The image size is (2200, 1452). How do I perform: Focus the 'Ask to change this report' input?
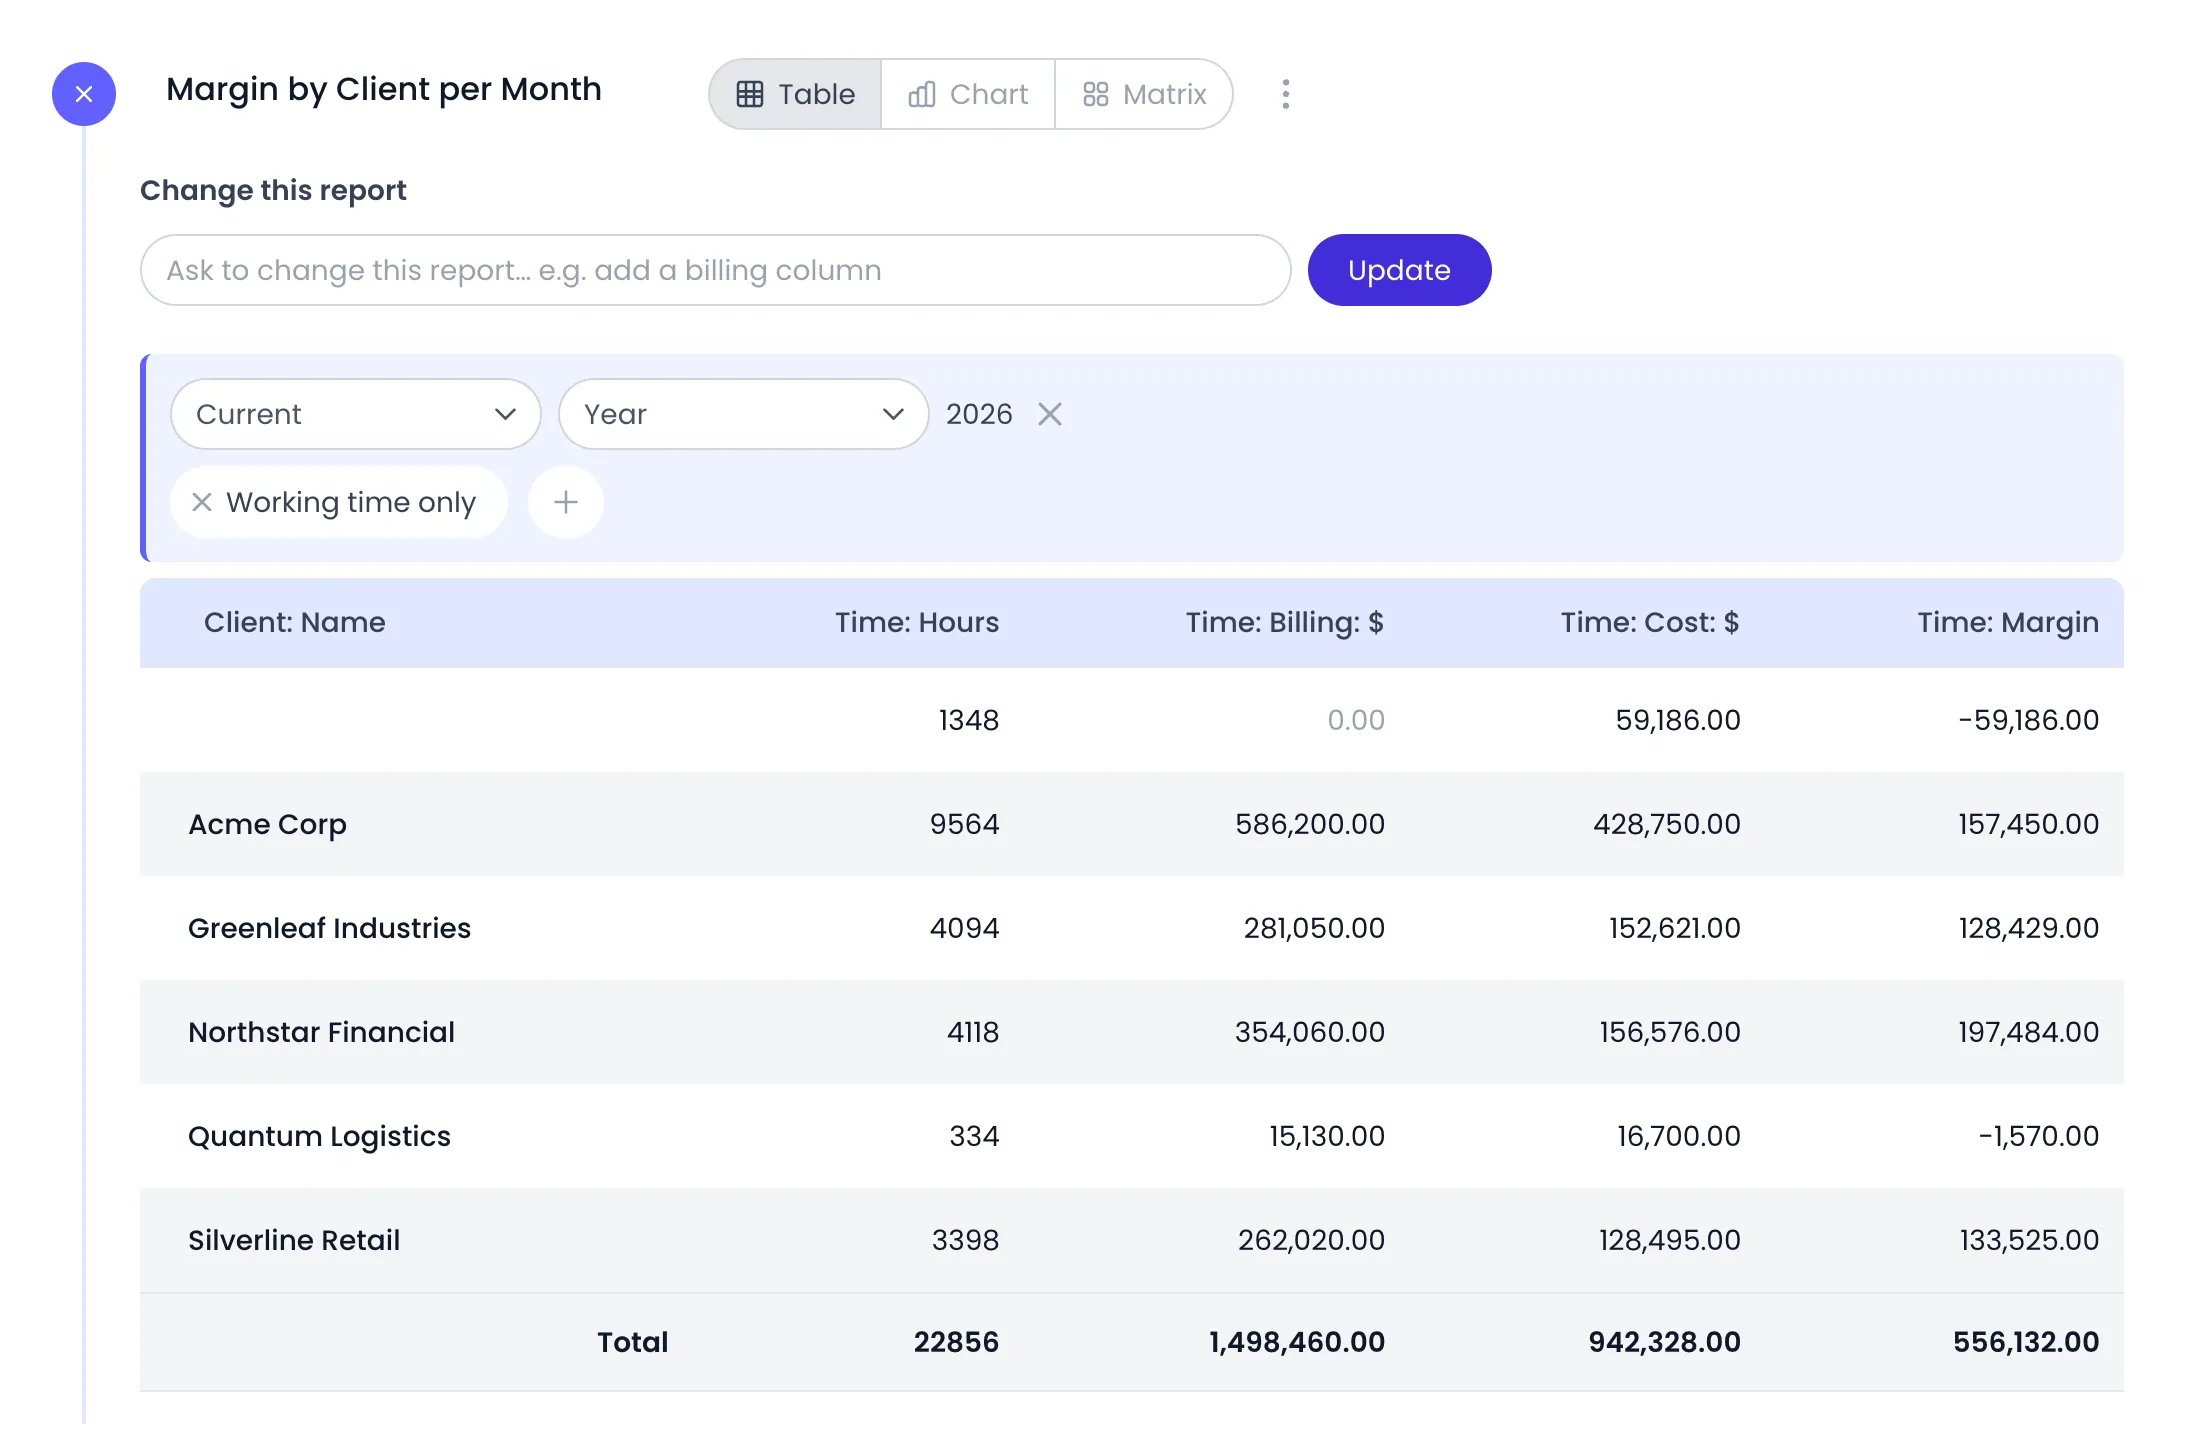(x=716, y=270)
